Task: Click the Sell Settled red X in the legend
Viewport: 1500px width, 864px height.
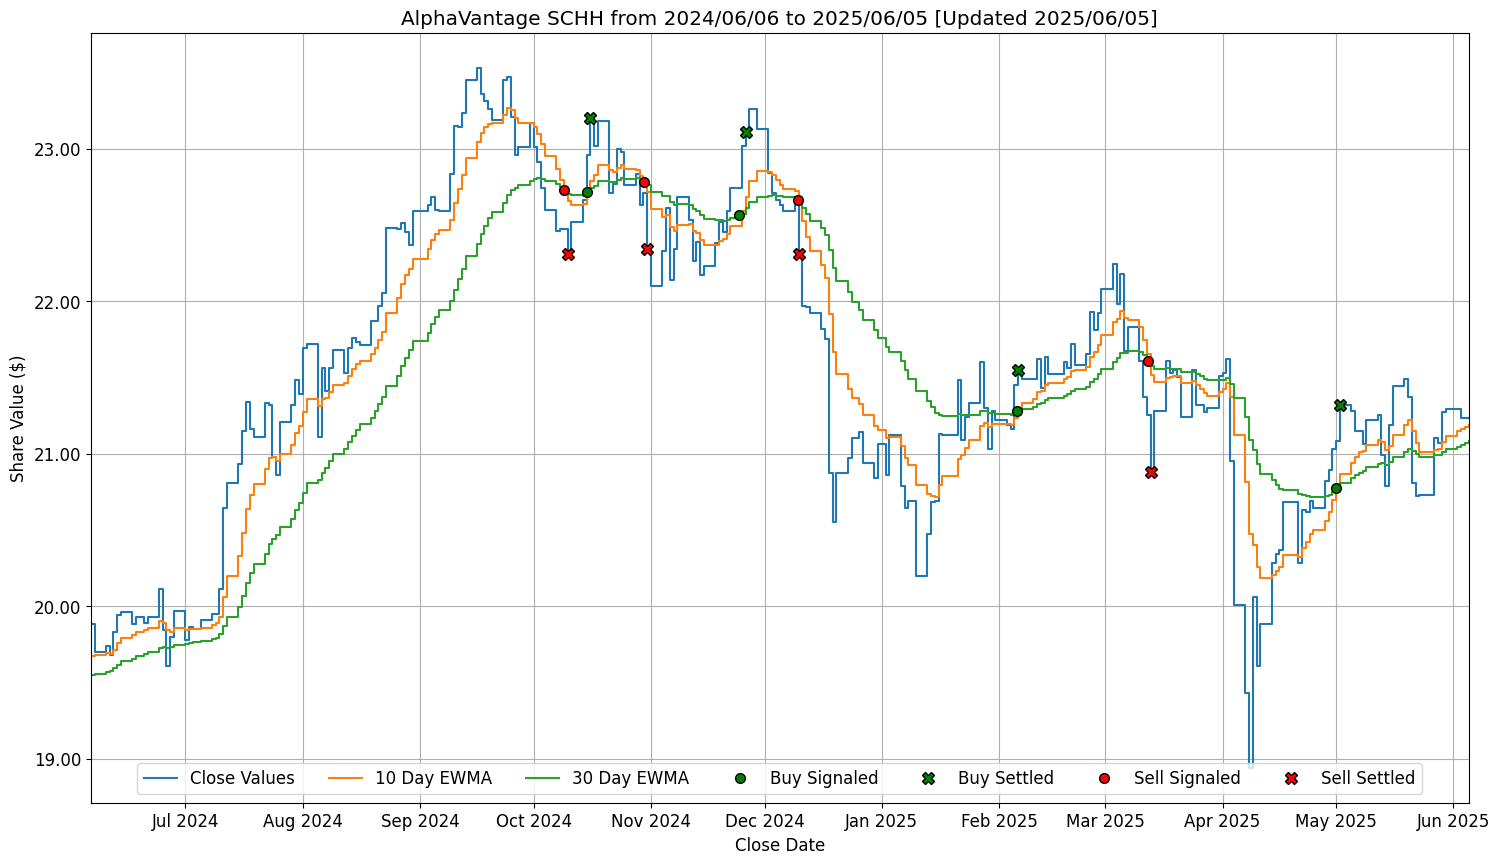Action: [1291, 778]
